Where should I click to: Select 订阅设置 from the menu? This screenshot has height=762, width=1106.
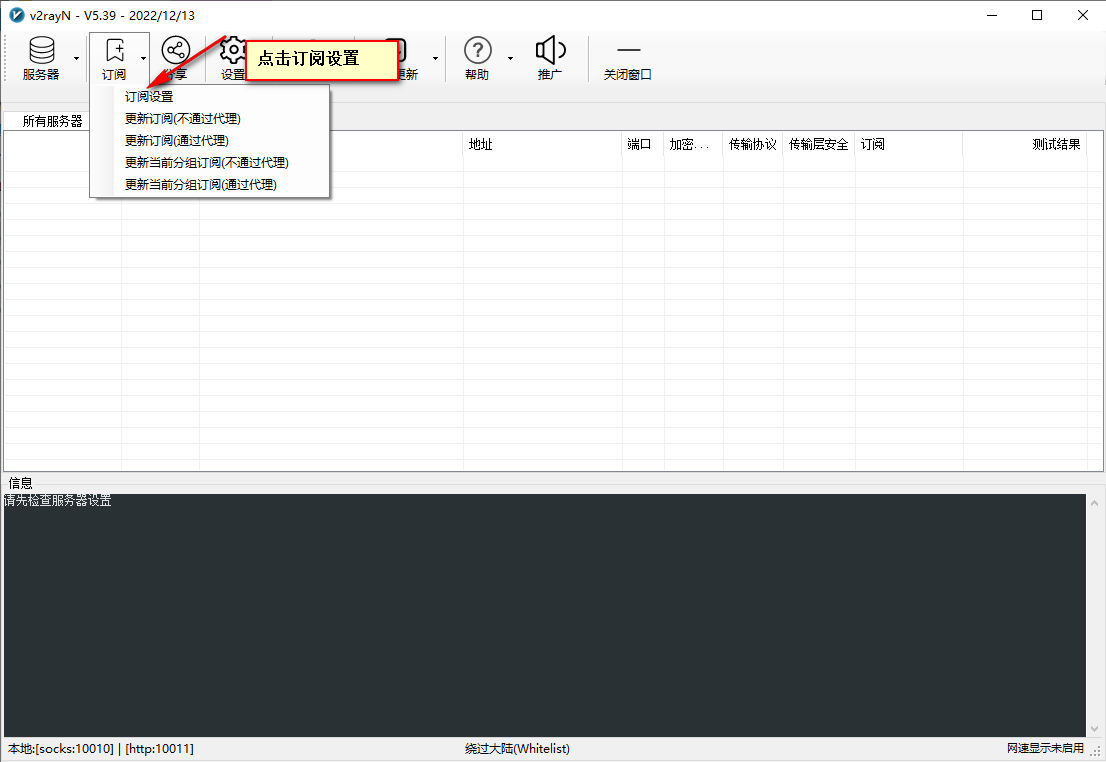[x=149, y=97]
